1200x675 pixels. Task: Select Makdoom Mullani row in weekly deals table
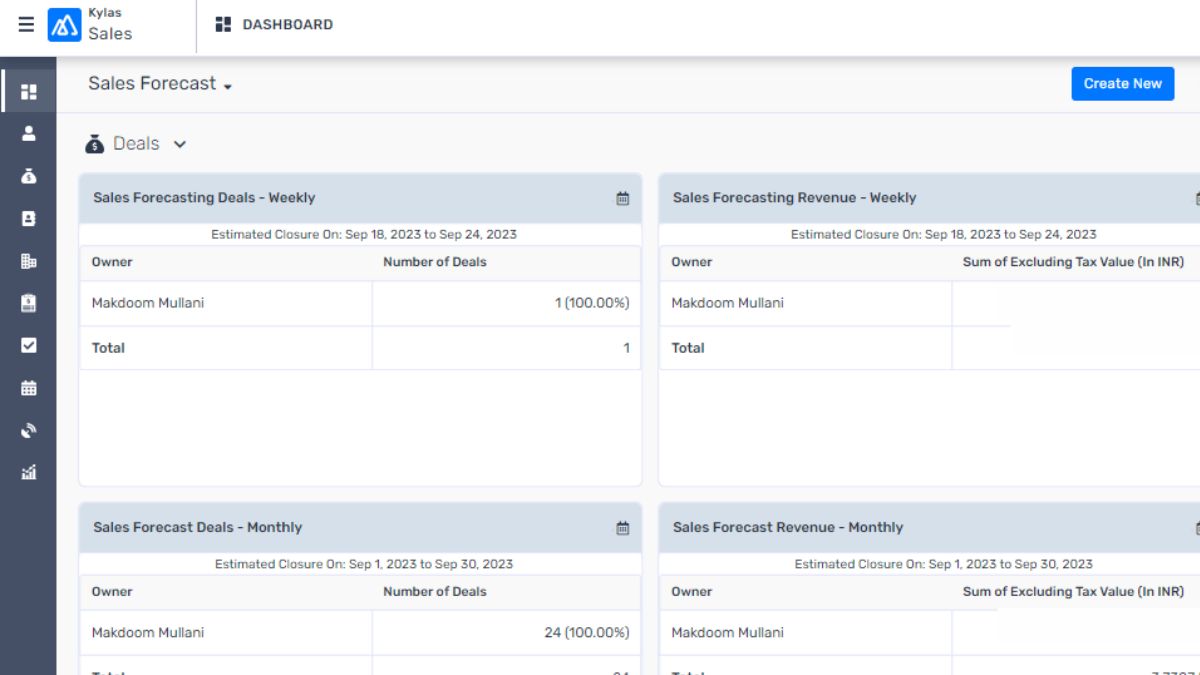tap(148, 303)
